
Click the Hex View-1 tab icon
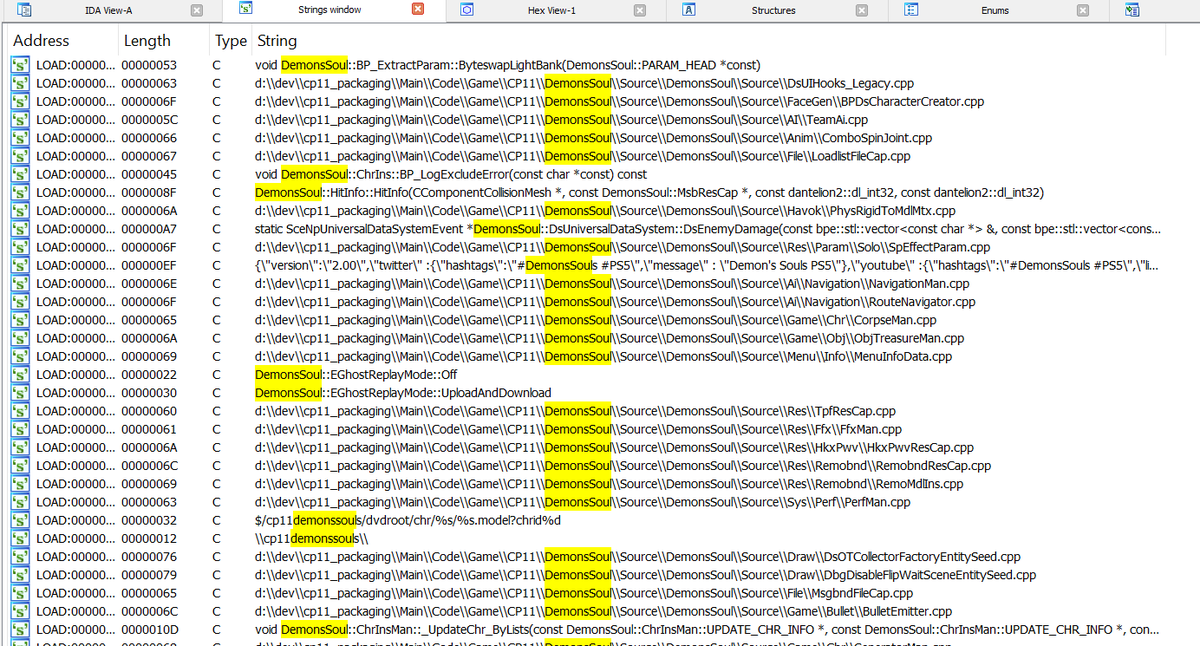pyautogui.click(x=467, y=10)
